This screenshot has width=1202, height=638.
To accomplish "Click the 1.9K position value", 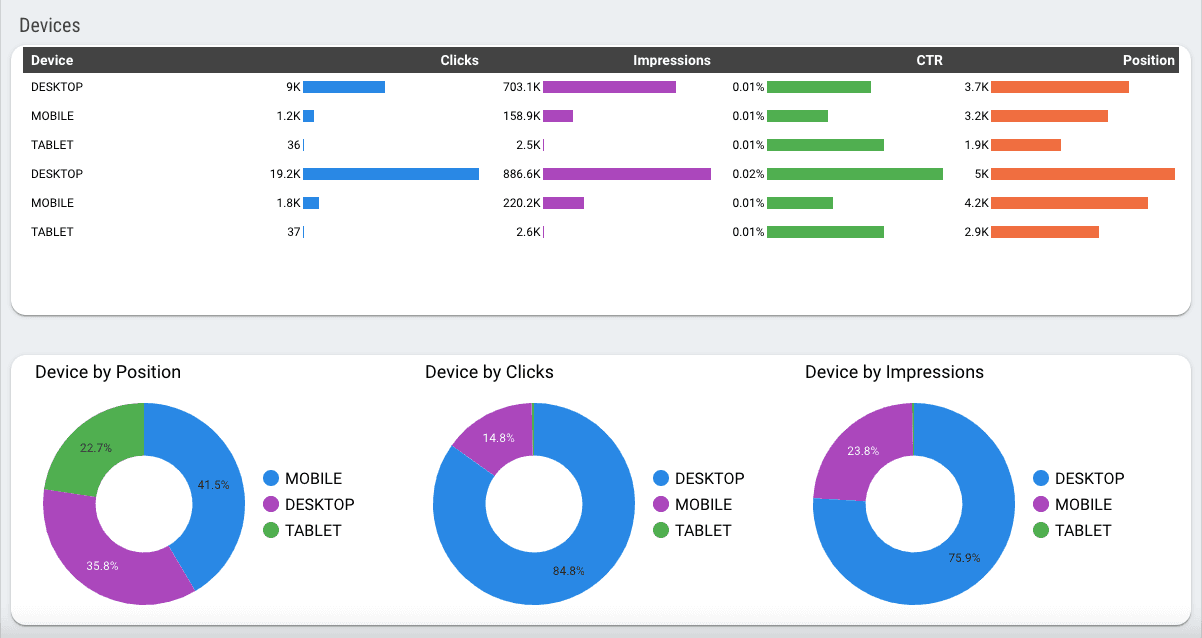I will click(977, 145).
